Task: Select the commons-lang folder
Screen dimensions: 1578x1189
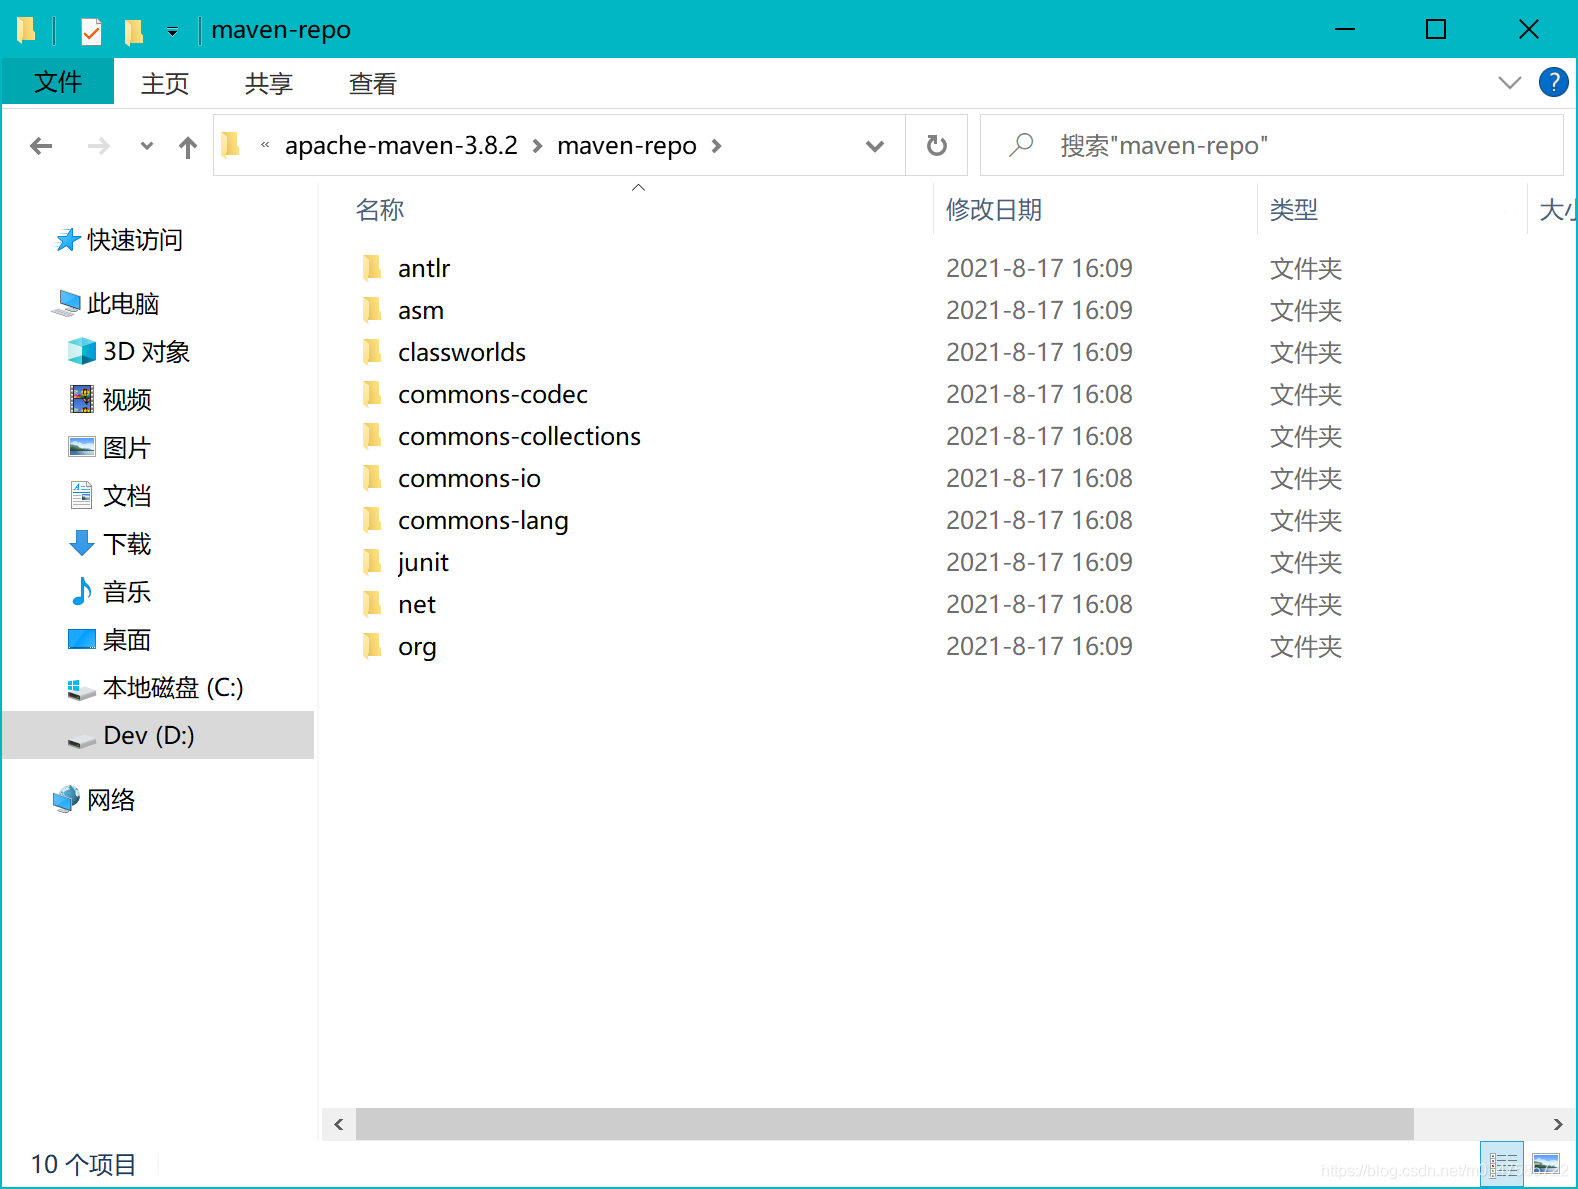Action: coord(483,520)
